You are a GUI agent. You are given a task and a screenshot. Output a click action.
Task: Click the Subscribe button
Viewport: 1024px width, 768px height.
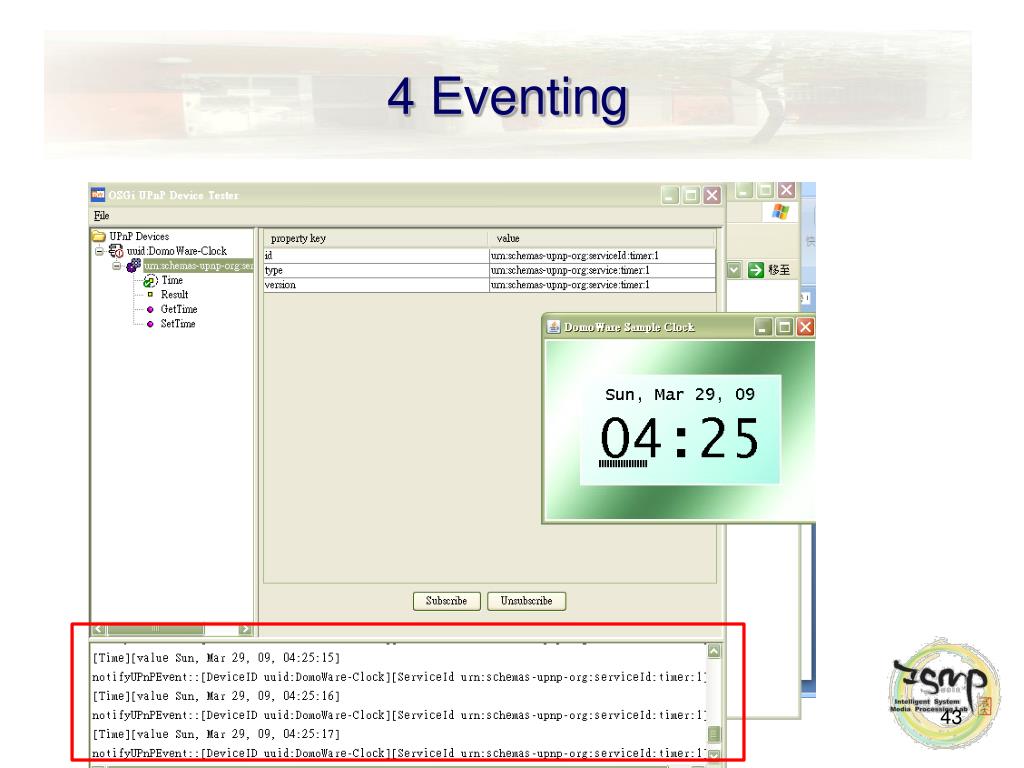447,601
